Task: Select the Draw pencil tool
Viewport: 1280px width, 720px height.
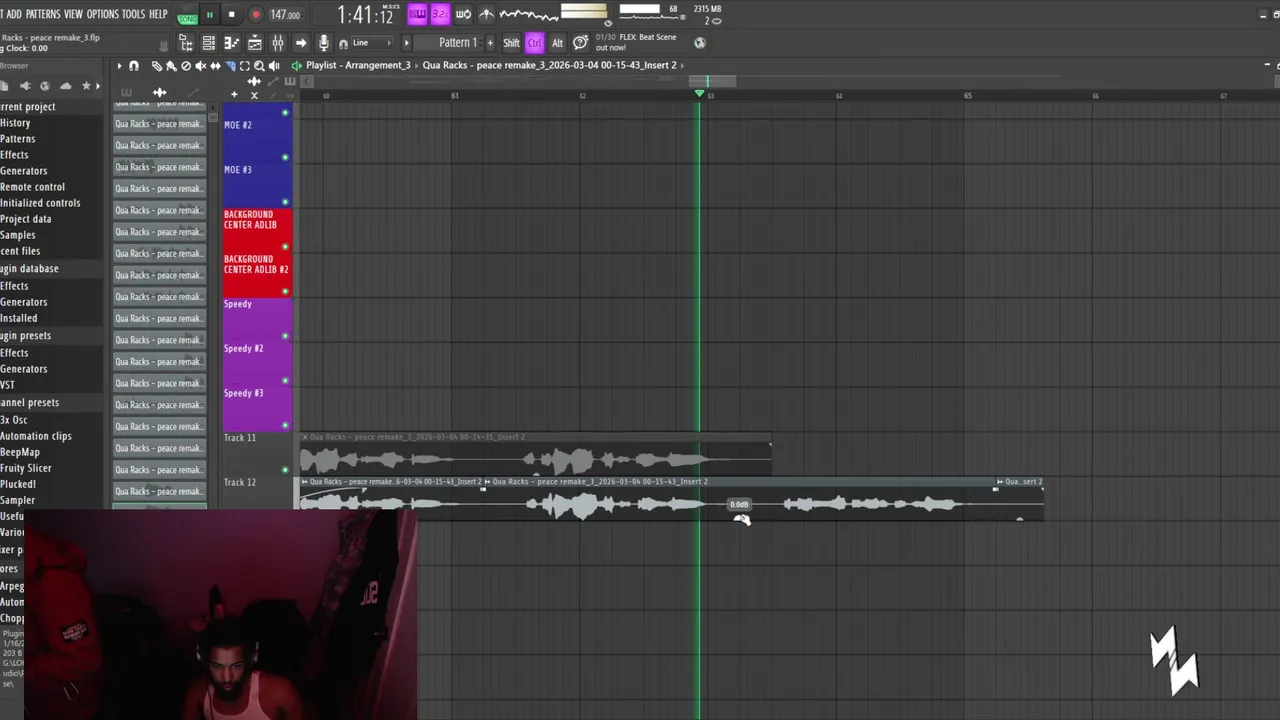Action: click(156, 66)
